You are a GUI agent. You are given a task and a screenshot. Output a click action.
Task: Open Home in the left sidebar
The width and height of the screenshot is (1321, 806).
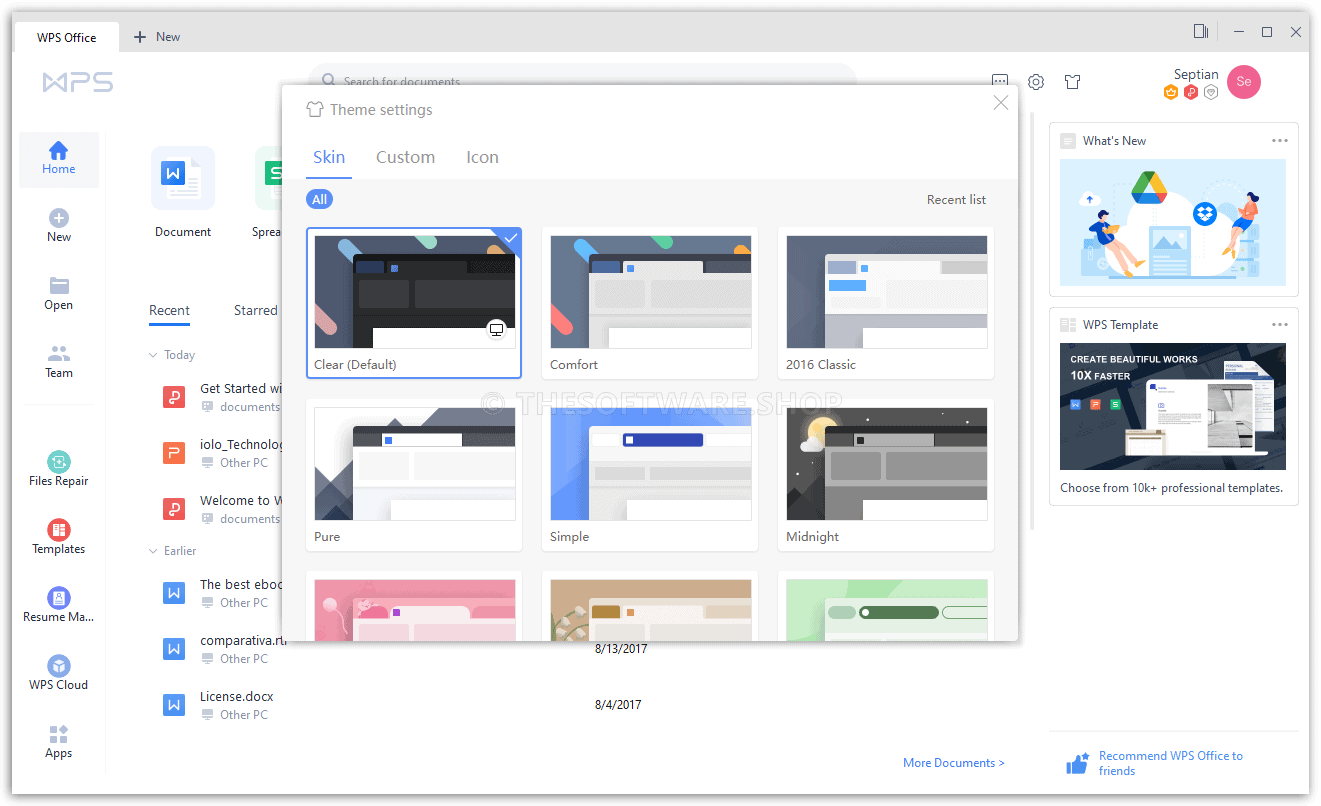58,159
